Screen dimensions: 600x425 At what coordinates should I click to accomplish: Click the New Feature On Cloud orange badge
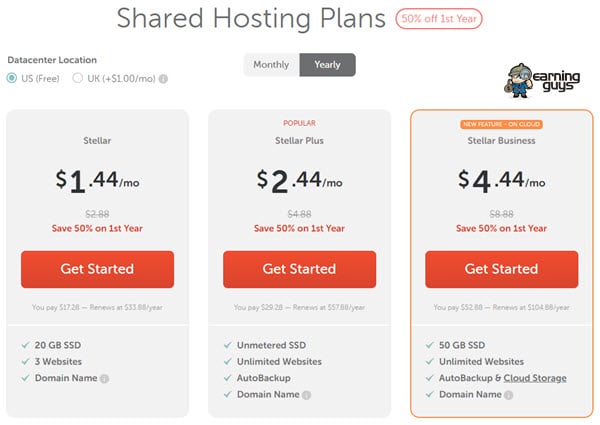point(501,124)
